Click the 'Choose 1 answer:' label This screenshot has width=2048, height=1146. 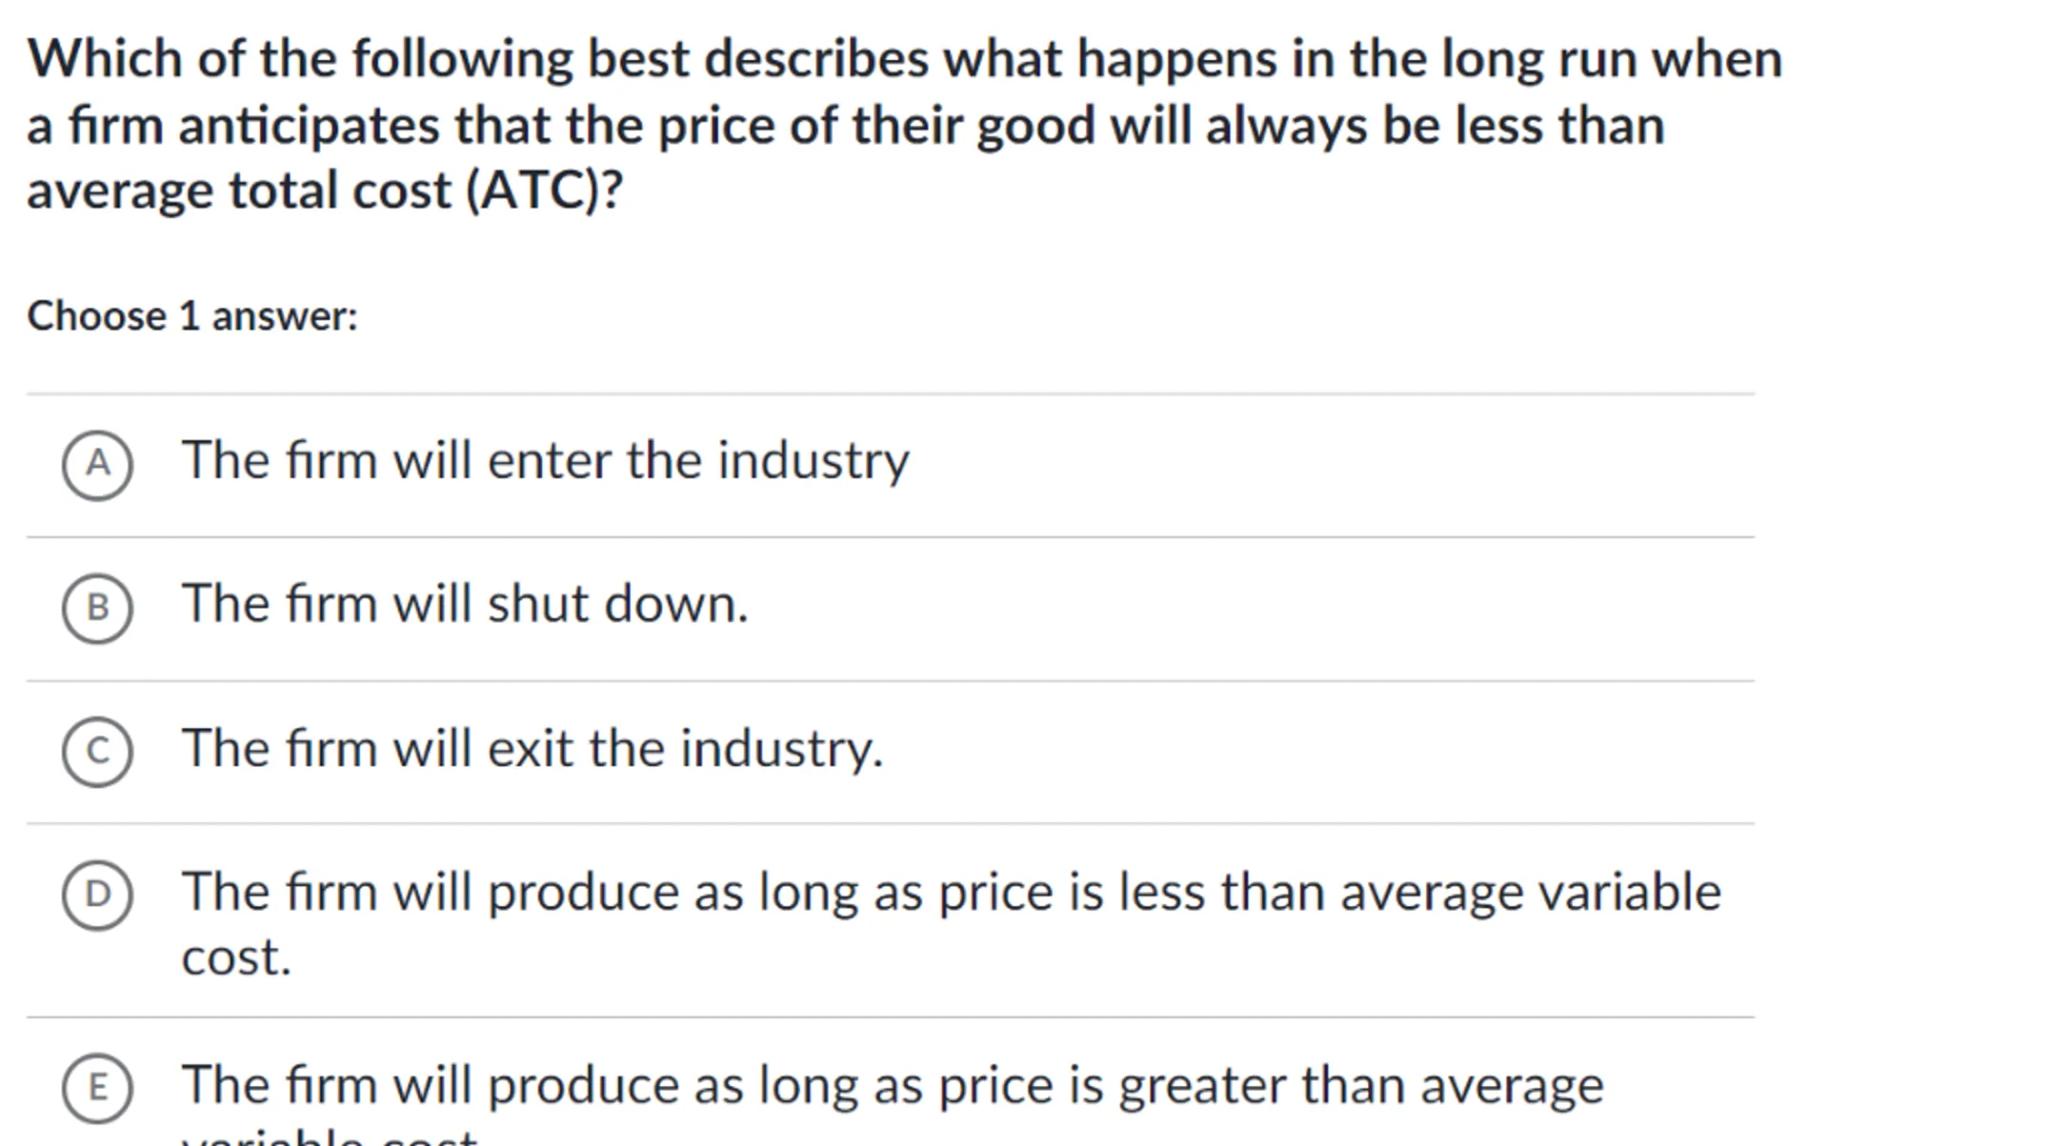click(192, 316)
